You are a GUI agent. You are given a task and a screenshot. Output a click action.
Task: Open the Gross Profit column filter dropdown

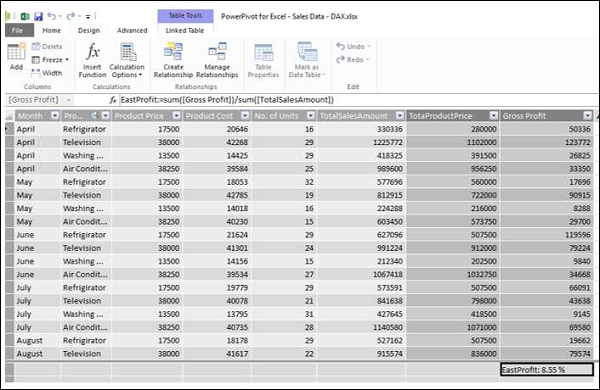coord(588,116)
